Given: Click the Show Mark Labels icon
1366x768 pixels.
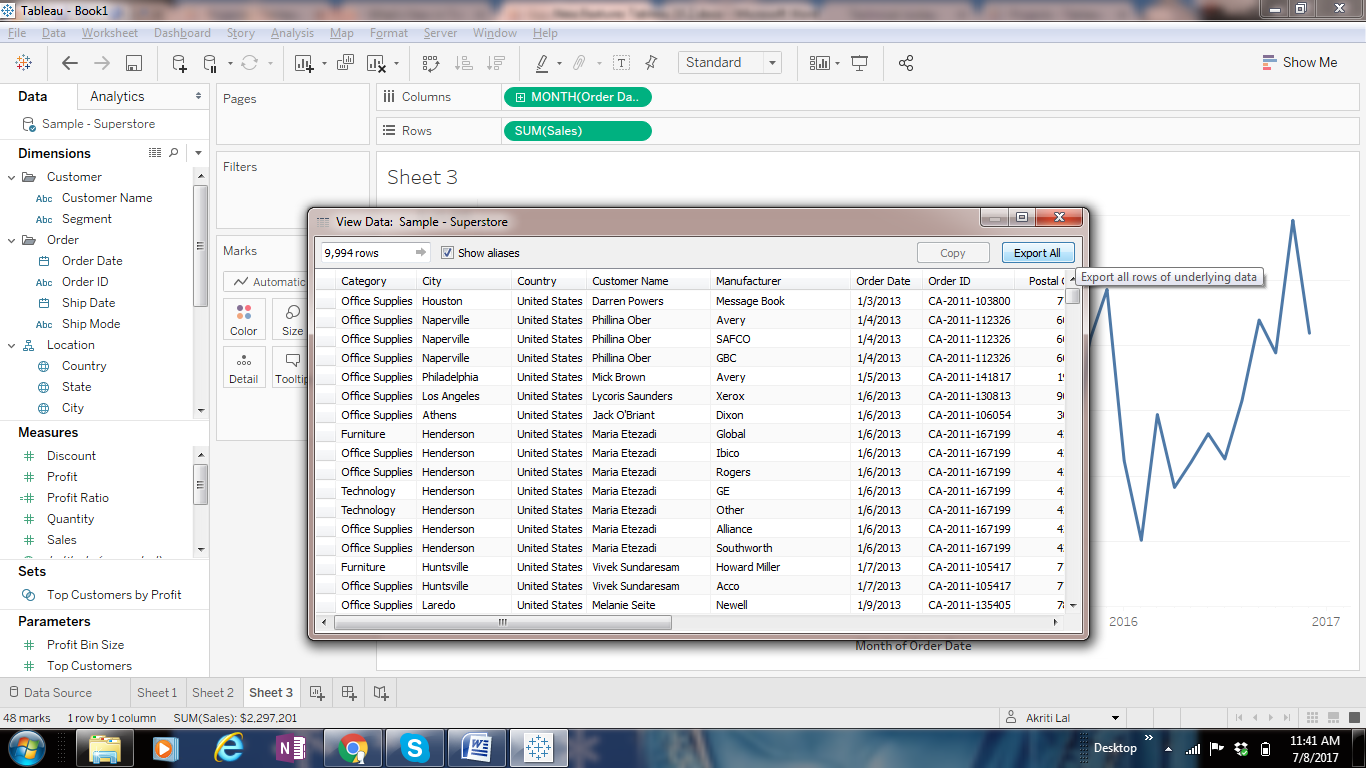Looking at the screenshot, I should pos(621,63).
